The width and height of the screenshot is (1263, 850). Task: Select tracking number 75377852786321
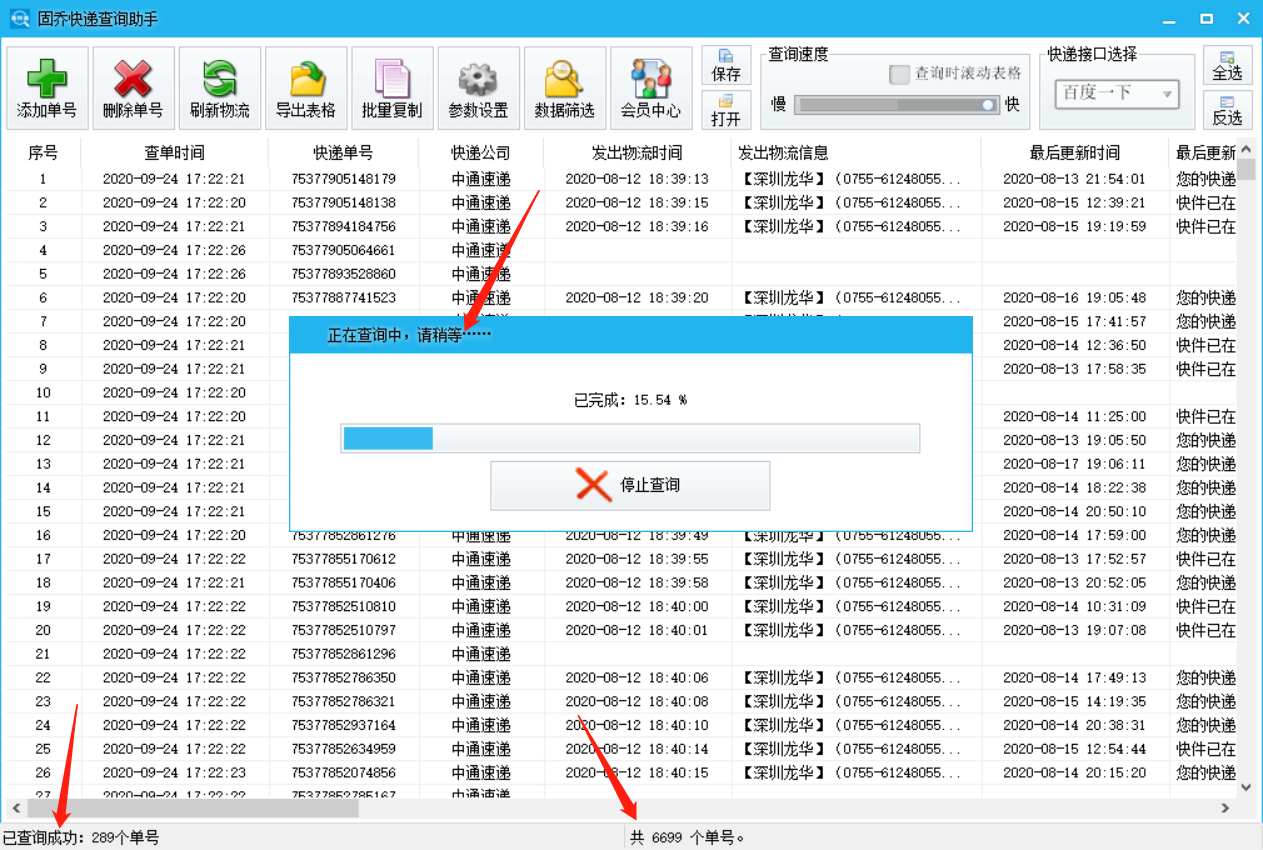click(343, 702)
